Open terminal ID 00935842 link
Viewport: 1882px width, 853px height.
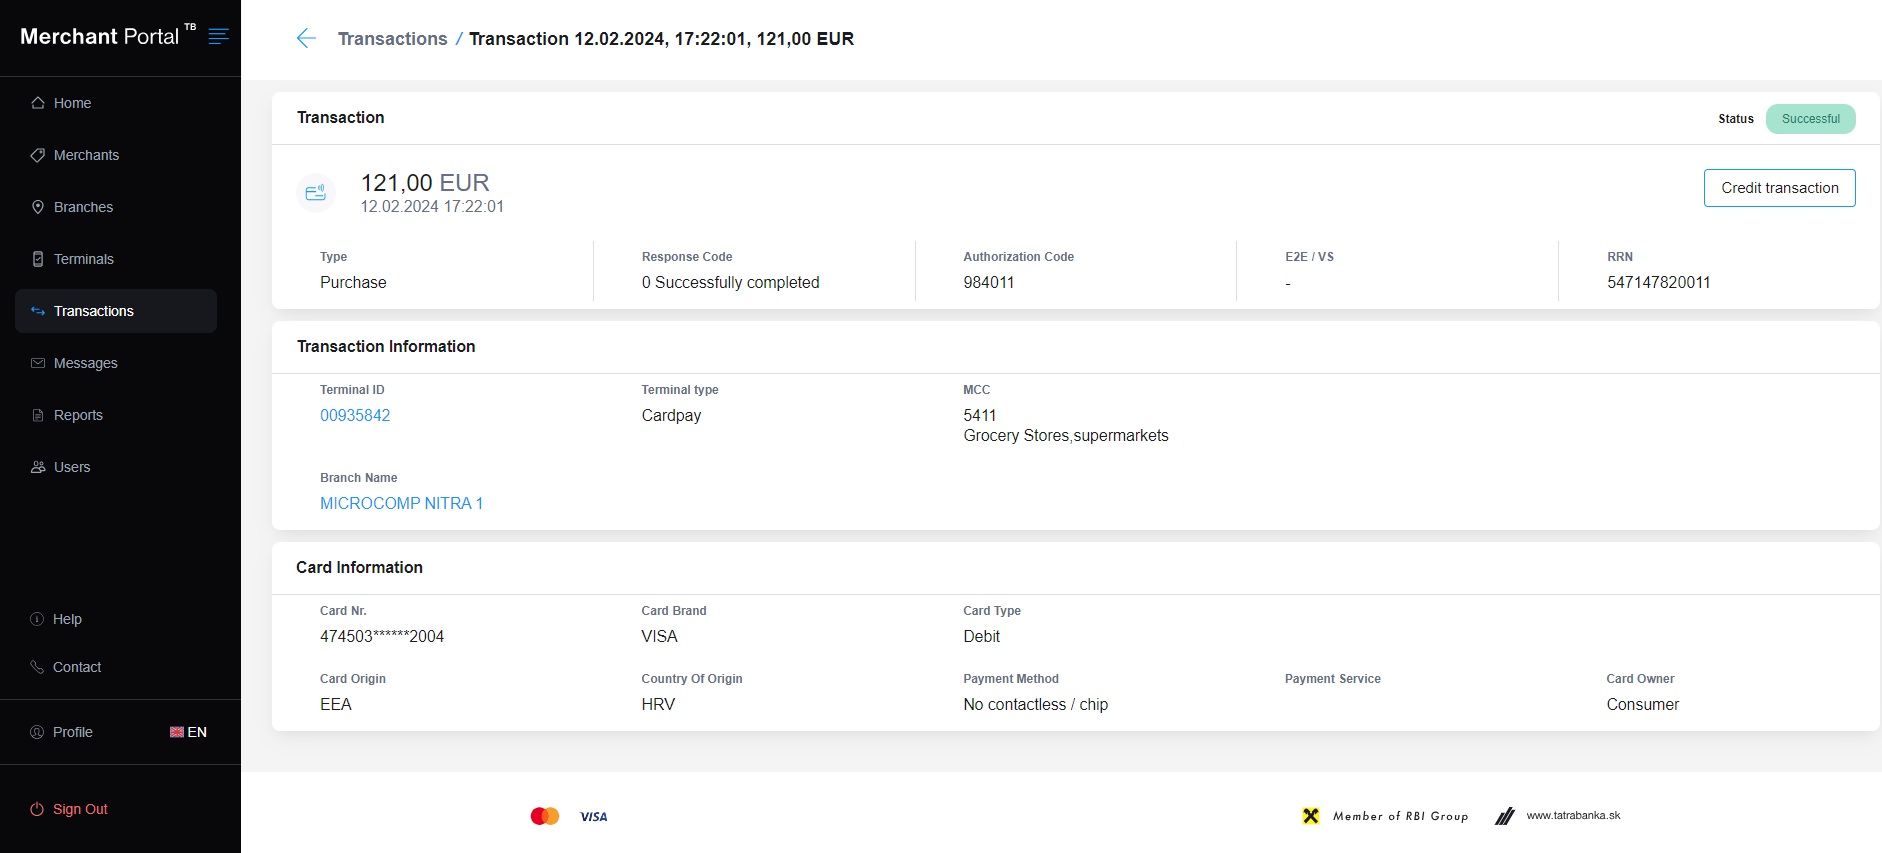click(355, 415)
